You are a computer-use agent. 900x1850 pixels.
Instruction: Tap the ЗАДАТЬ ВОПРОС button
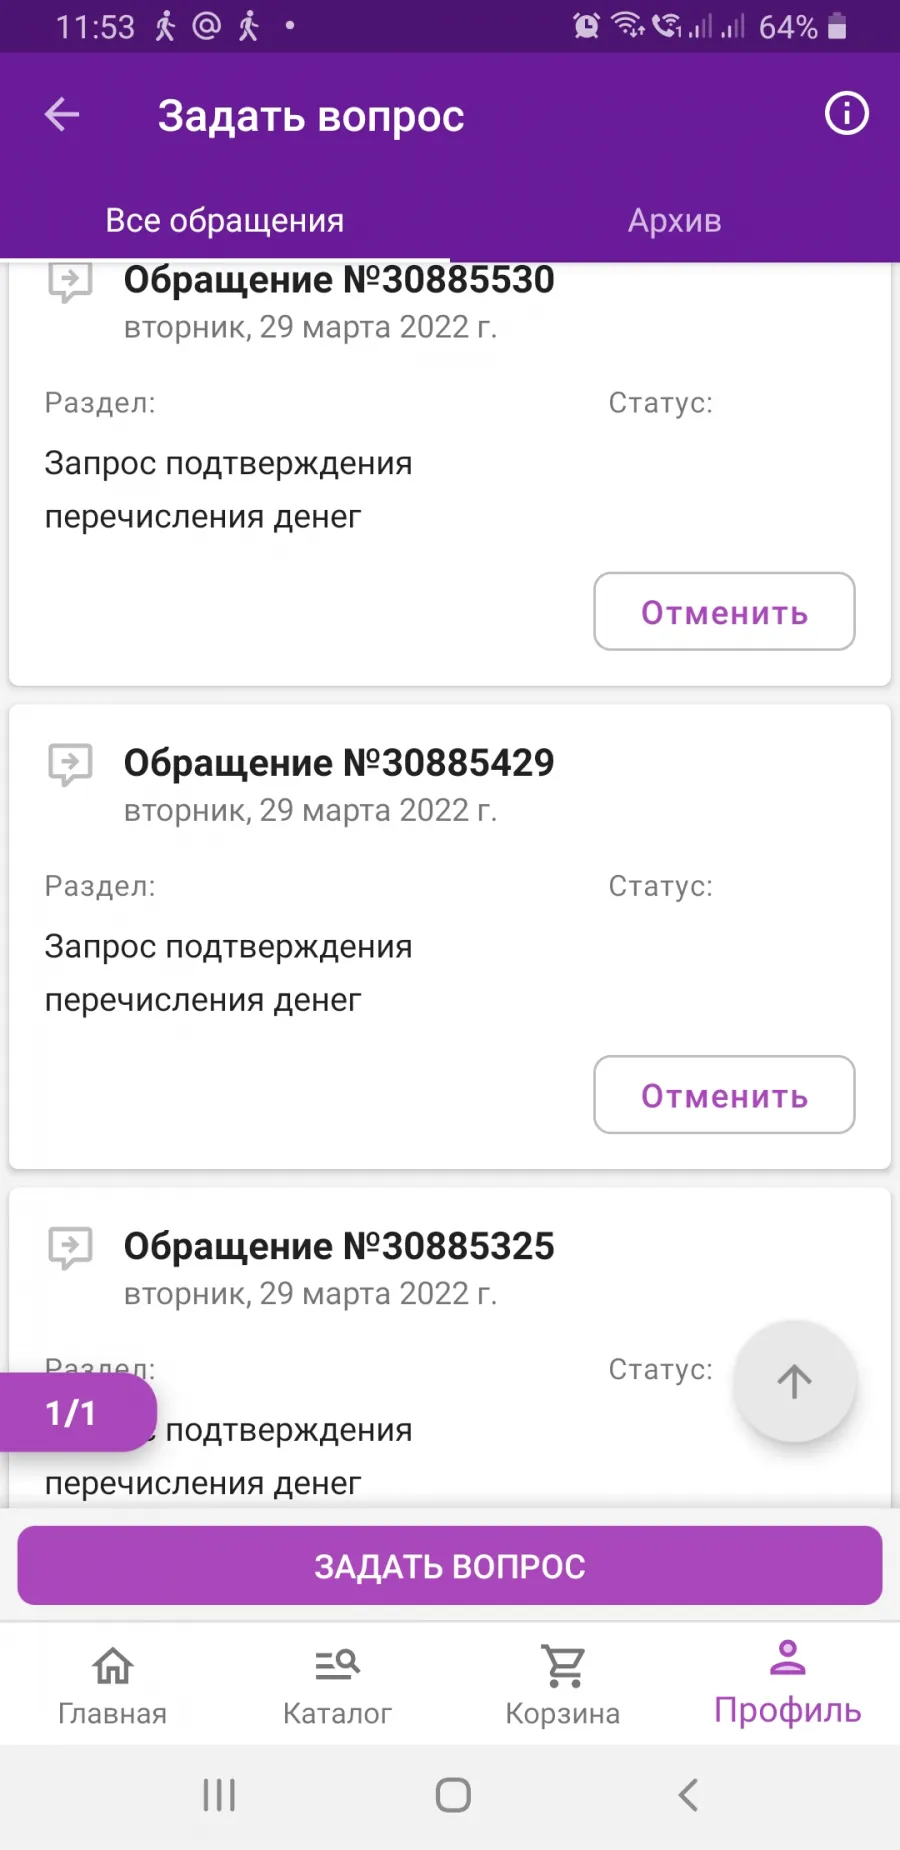450,1565
